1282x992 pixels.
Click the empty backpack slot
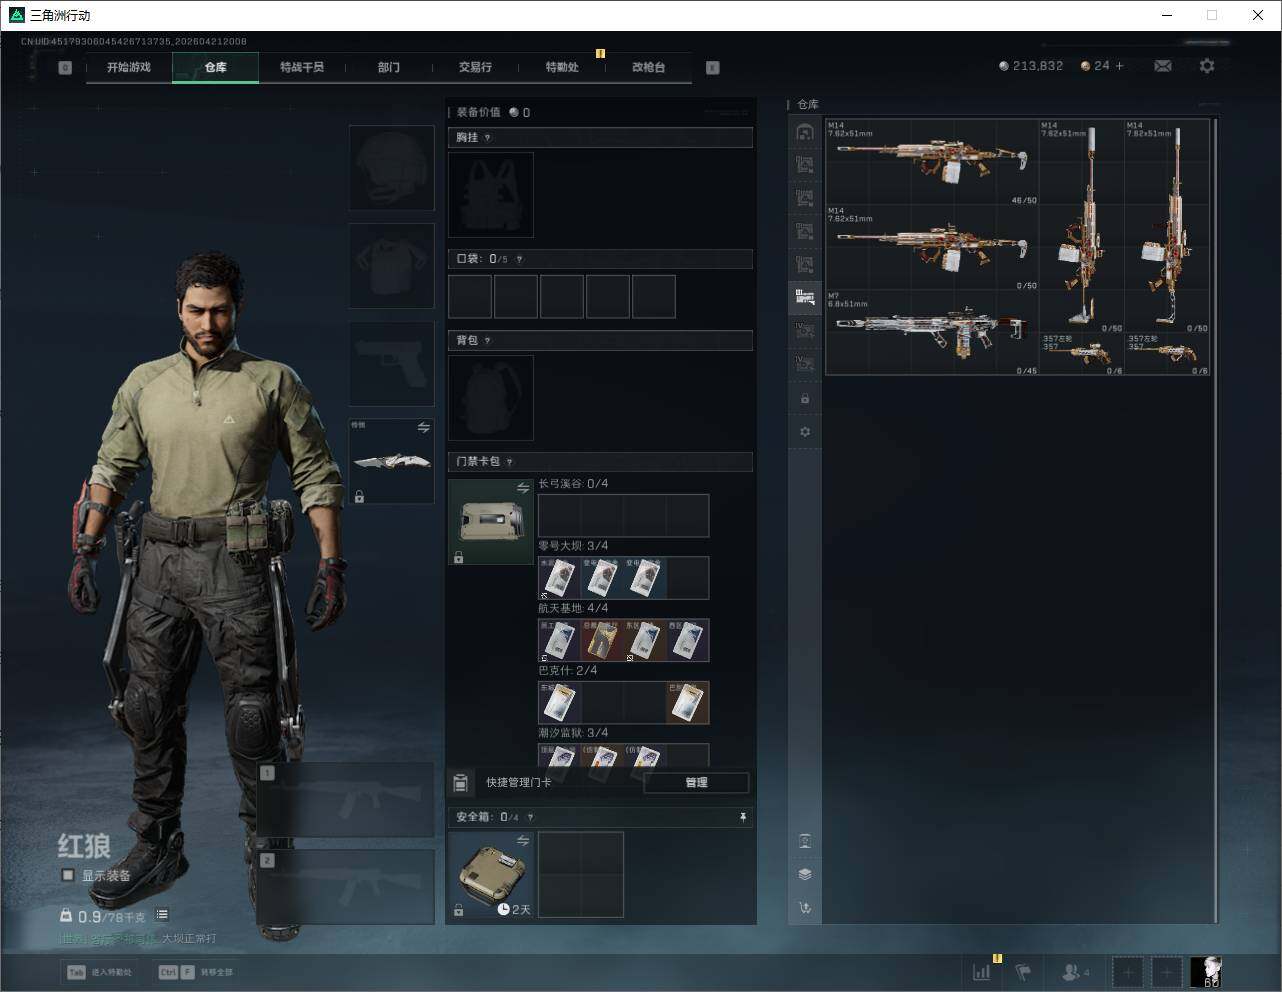(x=491, y=398)
